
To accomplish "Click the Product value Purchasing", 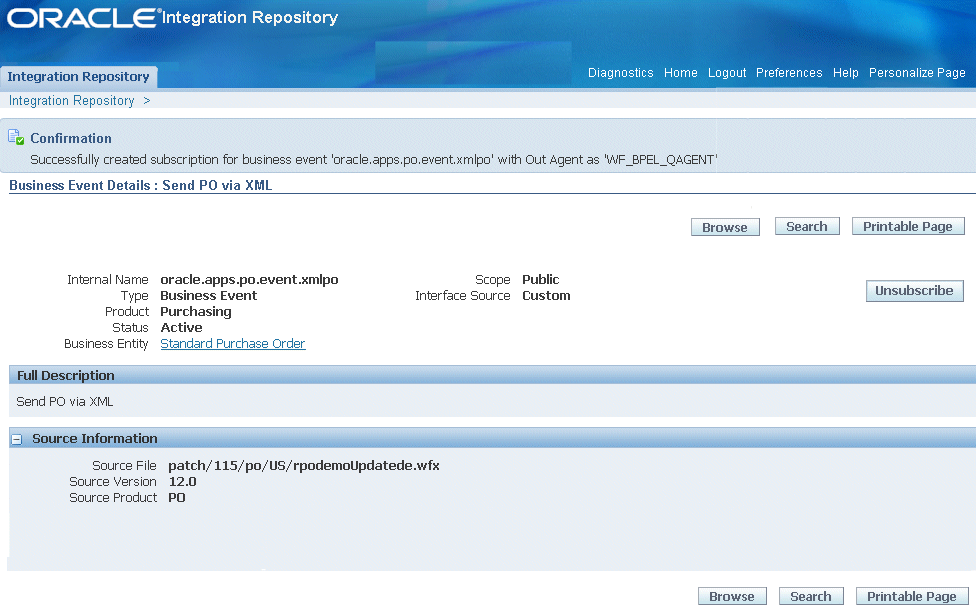I will click(195, 312).
